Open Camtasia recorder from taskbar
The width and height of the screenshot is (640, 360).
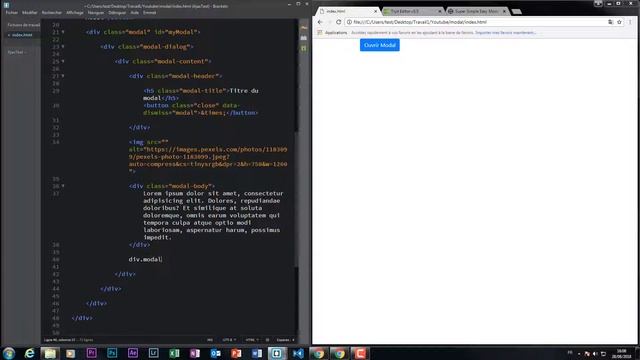point(360,353)
